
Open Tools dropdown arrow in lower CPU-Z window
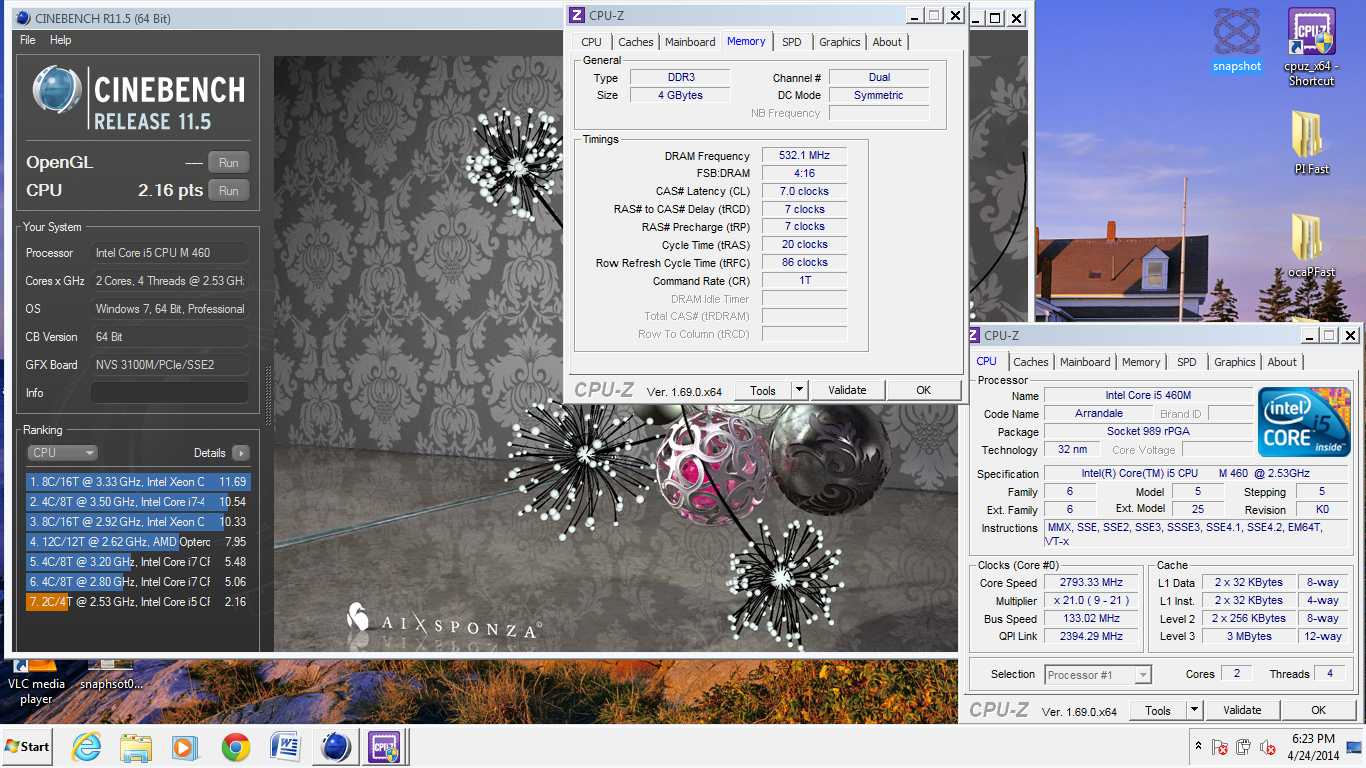1195,710
